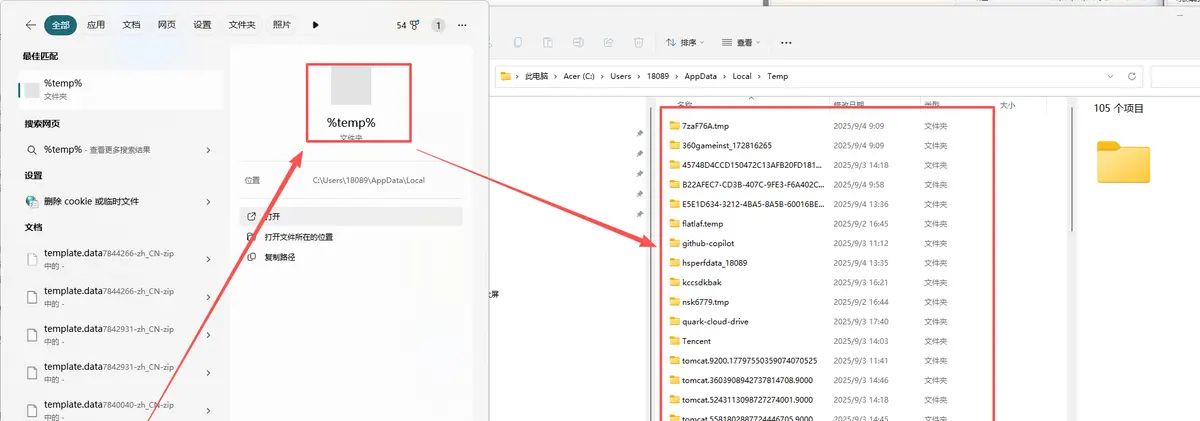Navigate to Acer (C:) breadcrumb
Image resolution: width=1200 pixels, height=421 pixels.
point(580,76)
